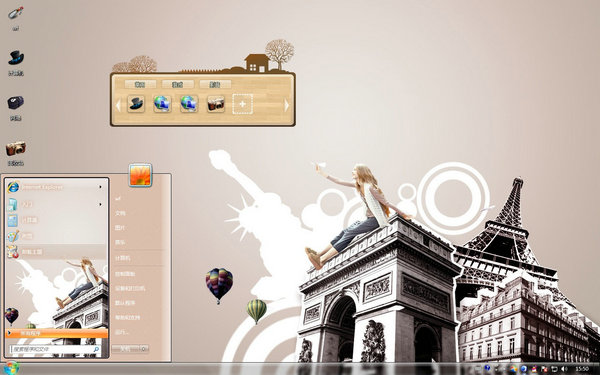Open the black top hat desktop shortcut

tap(16, 58)
